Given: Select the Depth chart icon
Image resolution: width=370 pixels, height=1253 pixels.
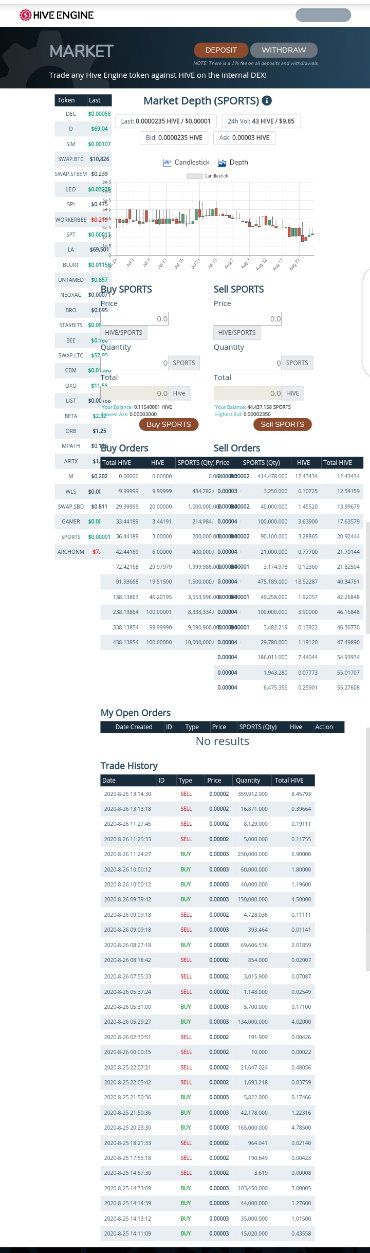Looking at the screenshot, I should 222,162.
